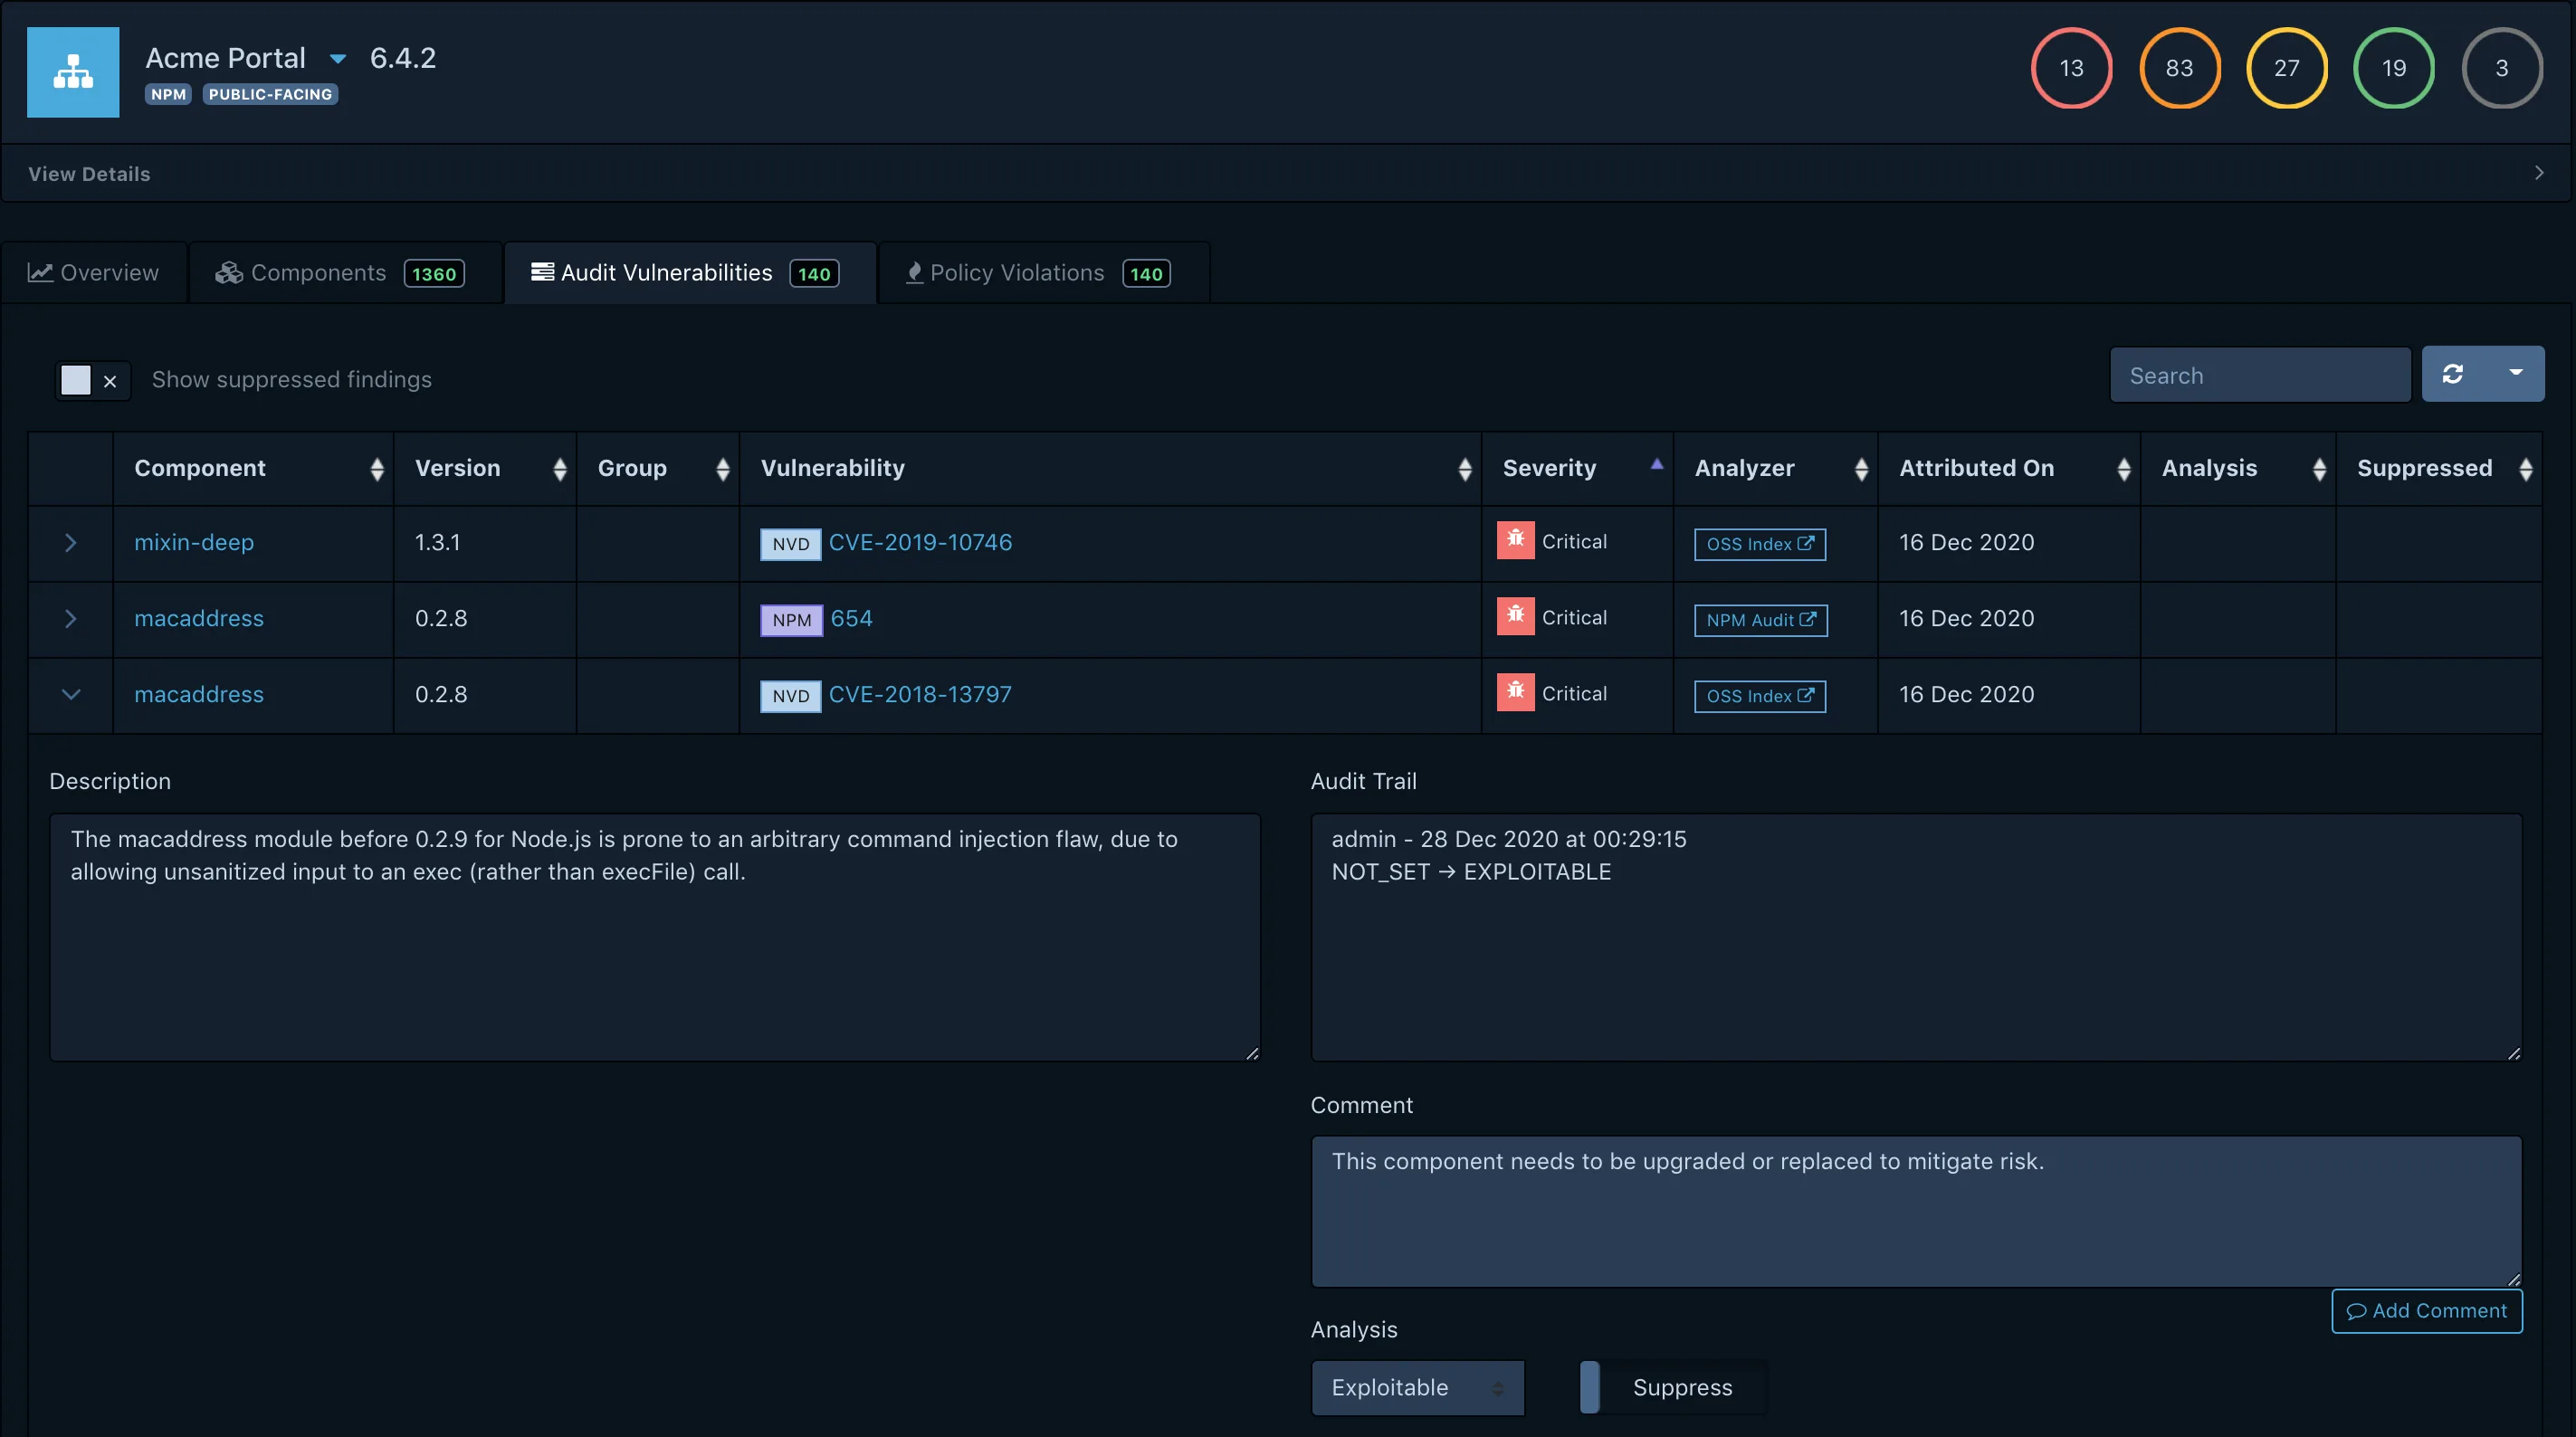The height and width of the screenshot is (1437, 2576).
Task: Click inside the Search findings field
Action: (2259, 374)
